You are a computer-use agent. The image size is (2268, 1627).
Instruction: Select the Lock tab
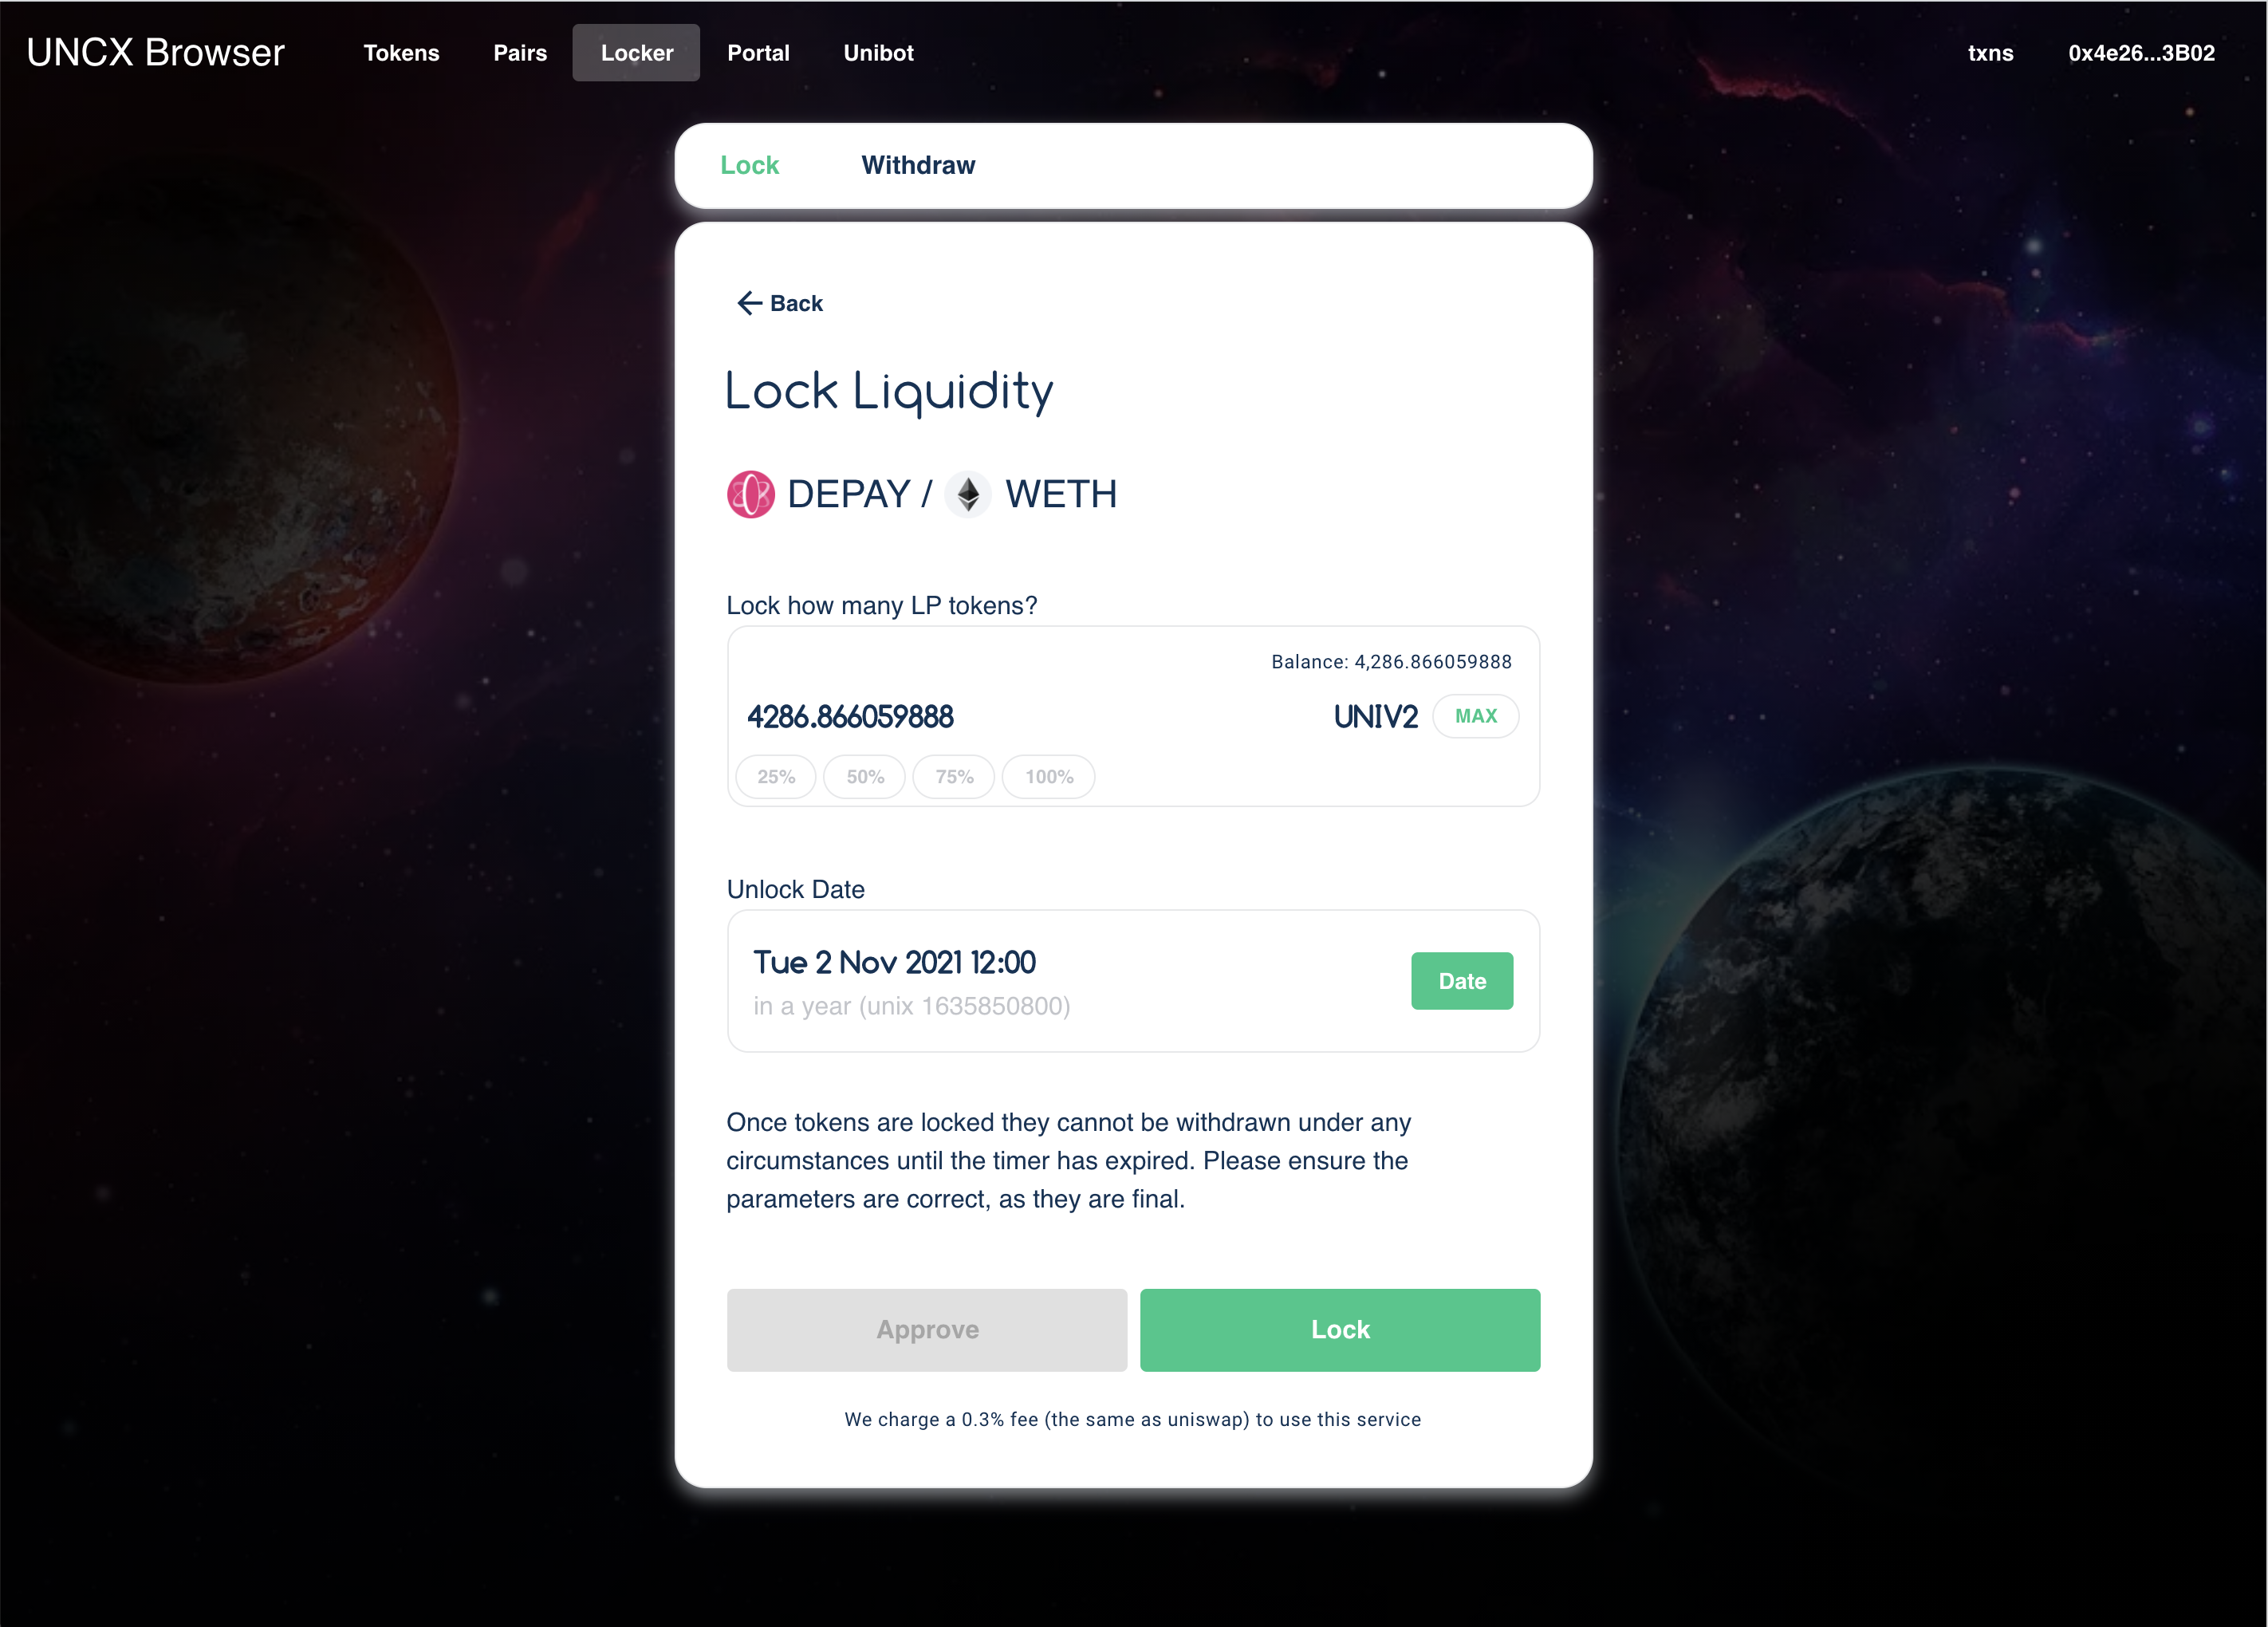pos(749,165)
